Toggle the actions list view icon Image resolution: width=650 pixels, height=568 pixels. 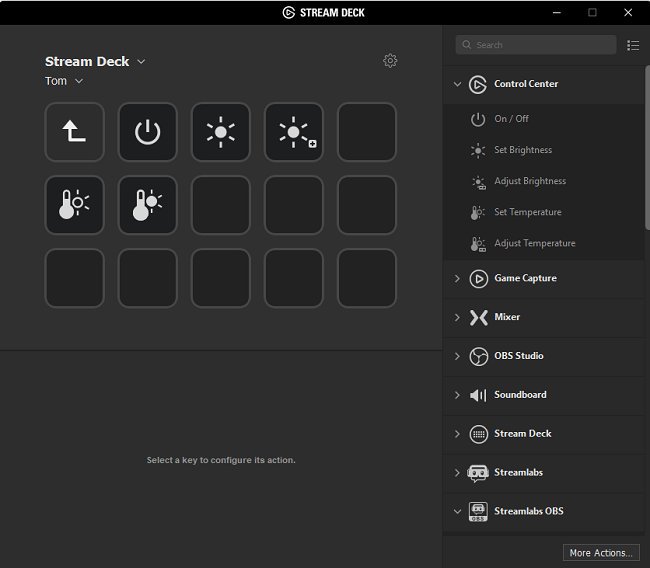[633, 45]
